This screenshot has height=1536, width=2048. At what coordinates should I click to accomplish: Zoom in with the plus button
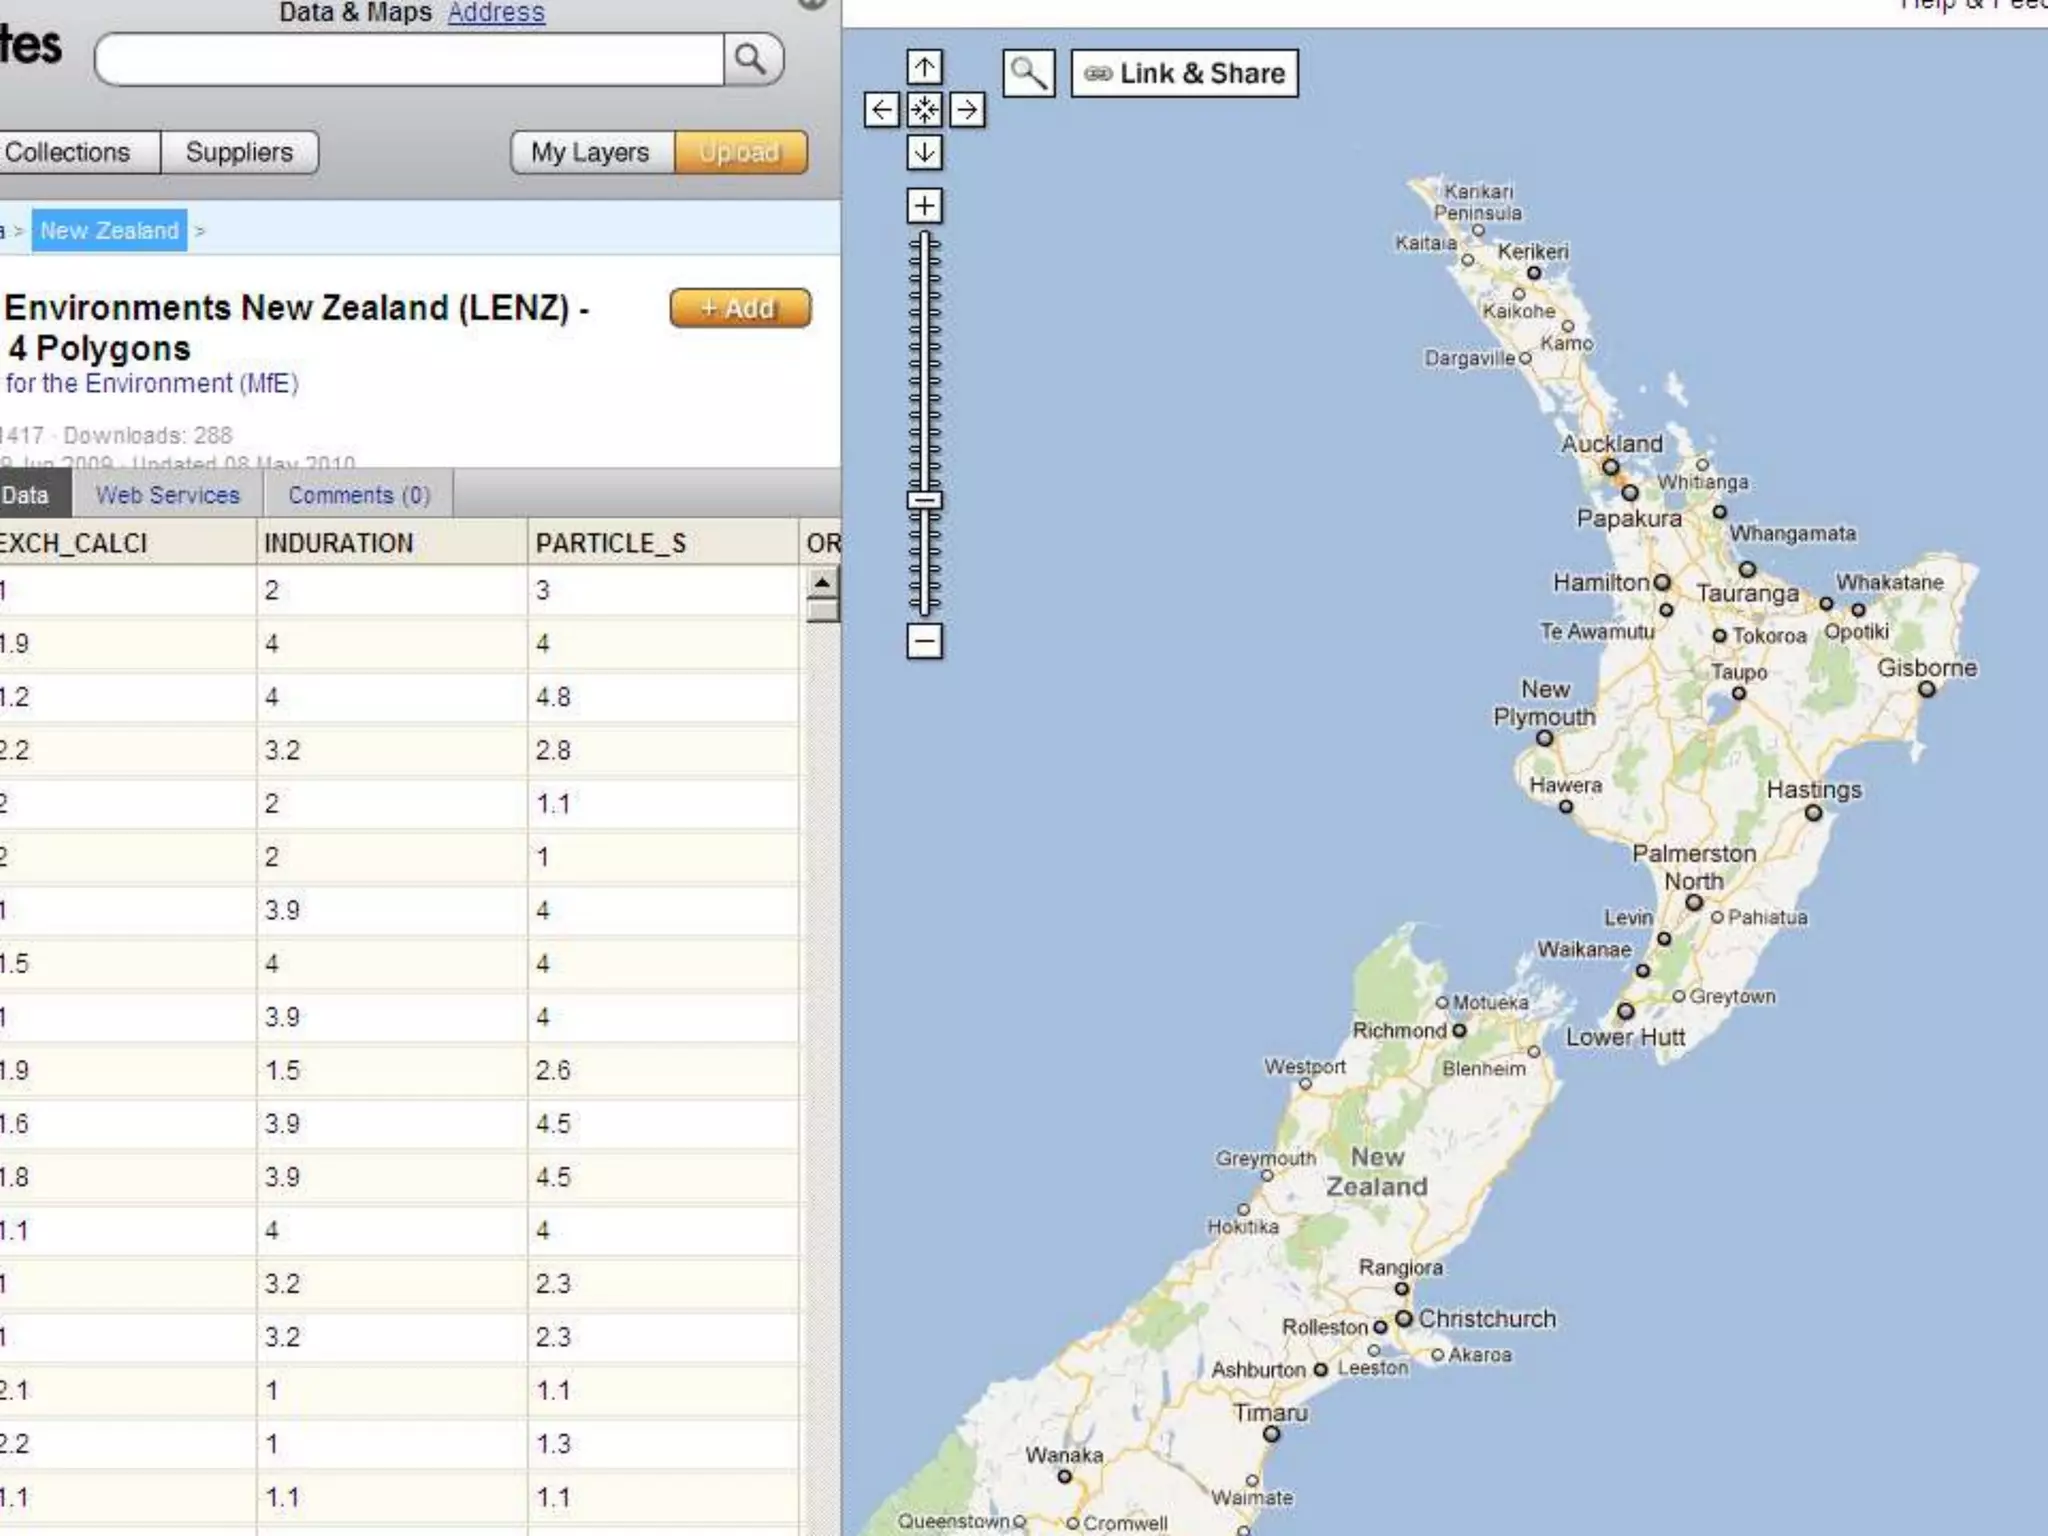click(924, 206)
